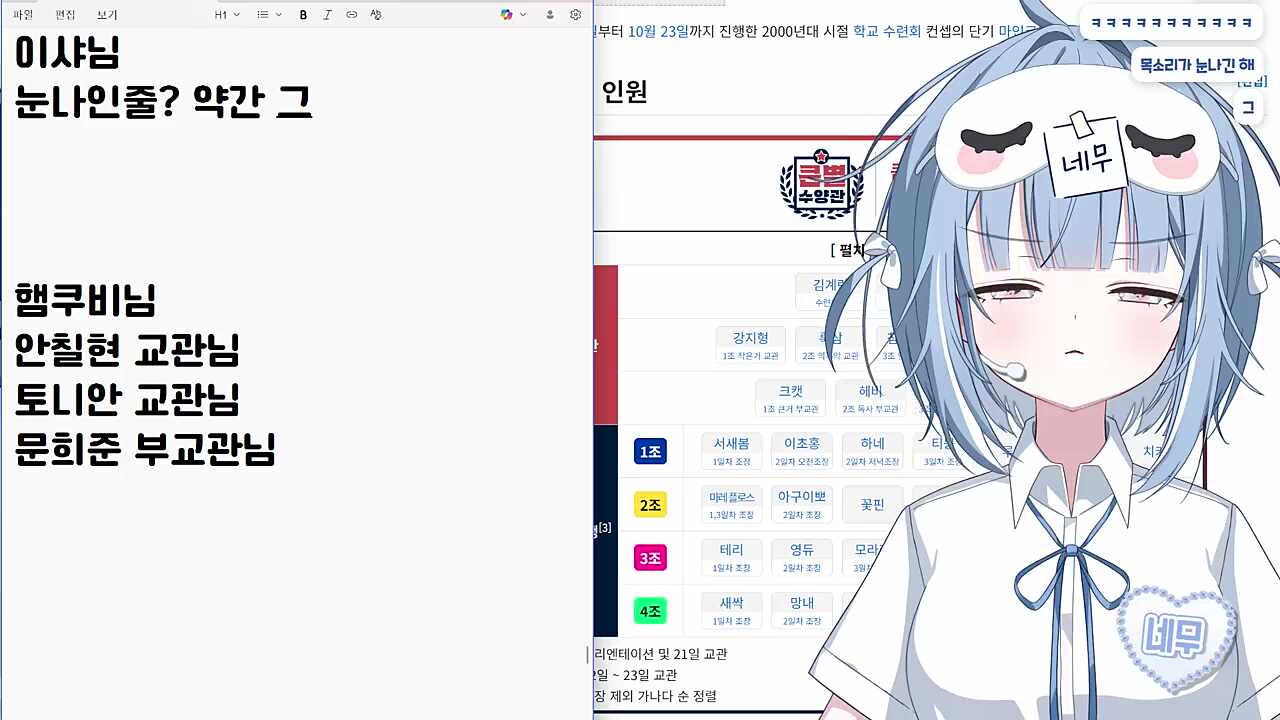The width and height of the screenshot is (1280, 720).
Task: Select the bullet list icon
Action: (x=260, y=14)
